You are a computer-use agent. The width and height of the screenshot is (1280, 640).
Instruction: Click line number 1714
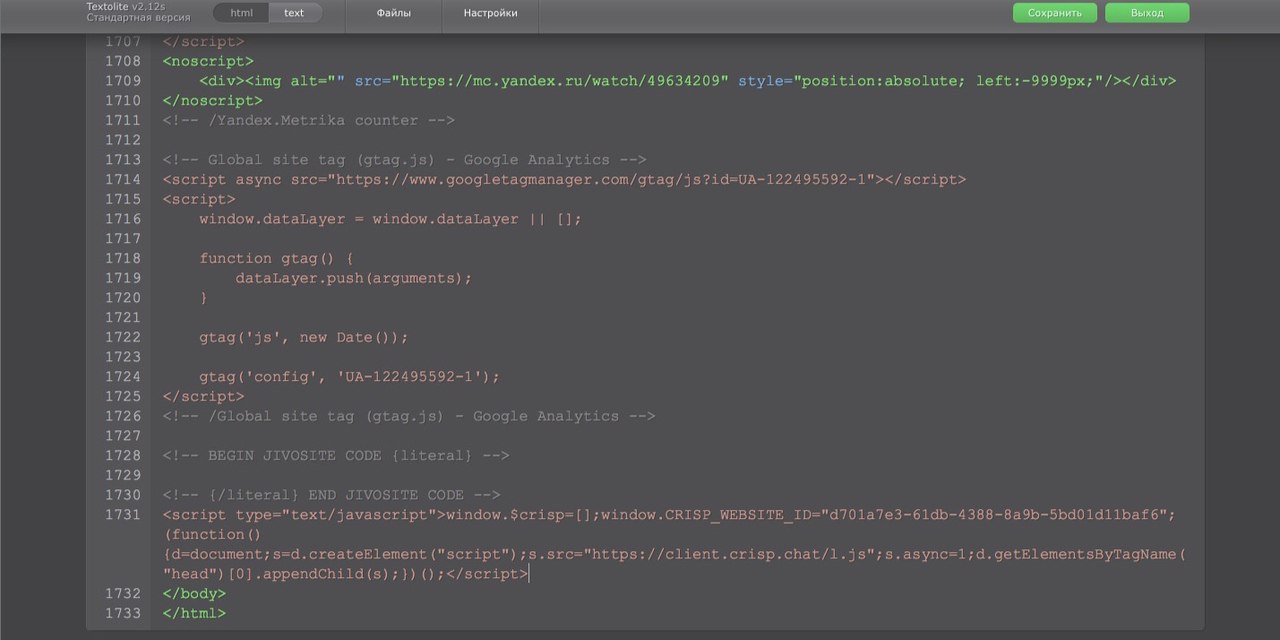tap(123, 180)
